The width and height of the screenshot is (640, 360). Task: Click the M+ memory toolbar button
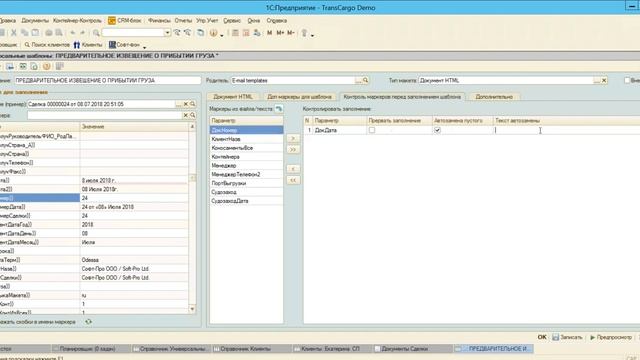pos(280,33)
